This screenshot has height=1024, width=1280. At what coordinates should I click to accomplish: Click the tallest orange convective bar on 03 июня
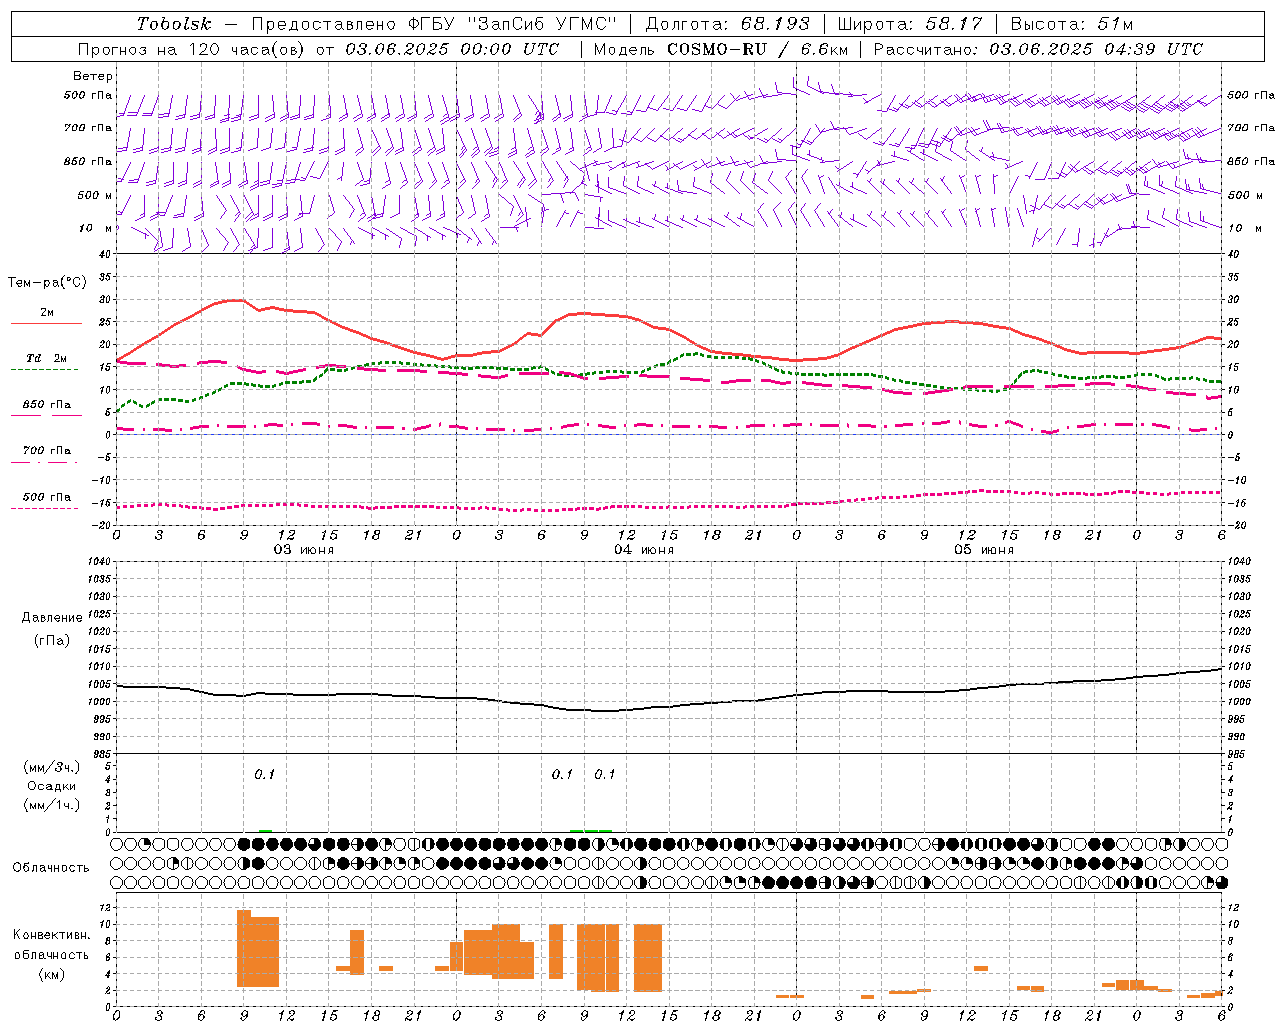(244, 948)
